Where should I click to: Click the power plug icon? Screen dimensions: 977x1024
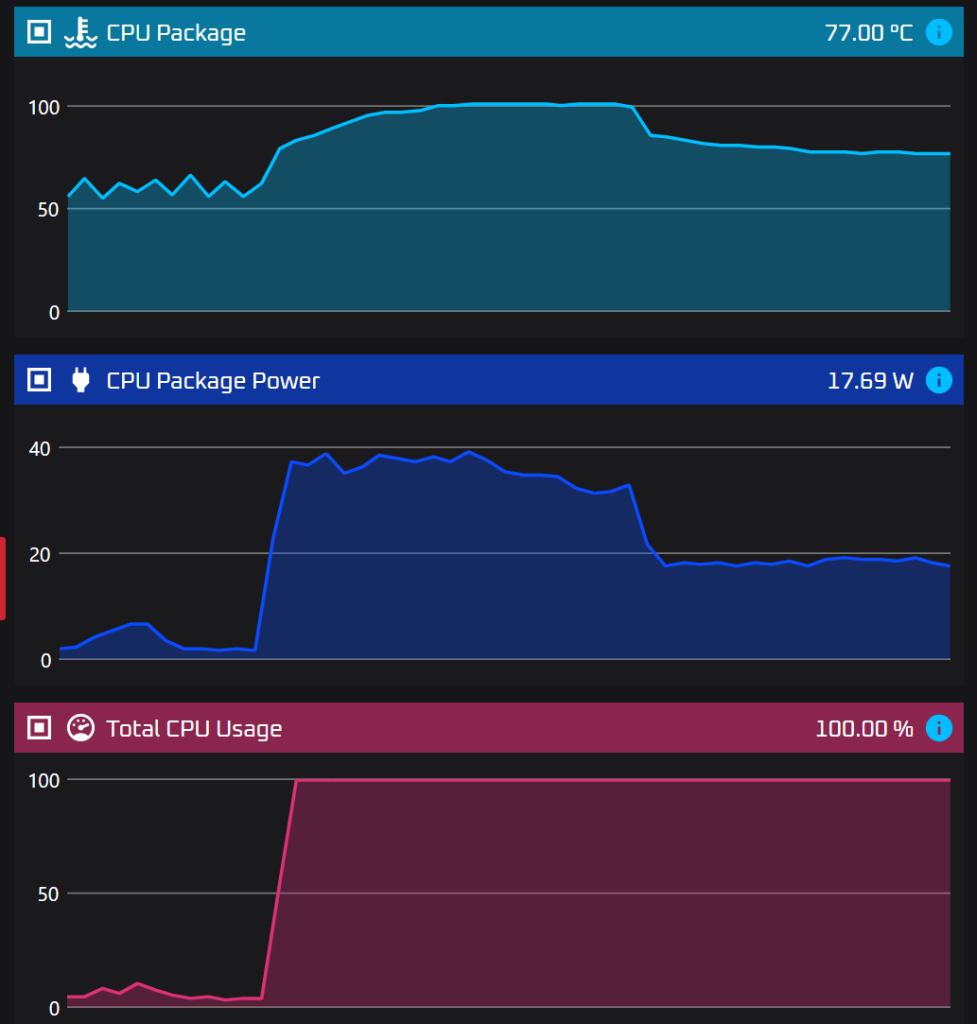[x=80, y=380]
